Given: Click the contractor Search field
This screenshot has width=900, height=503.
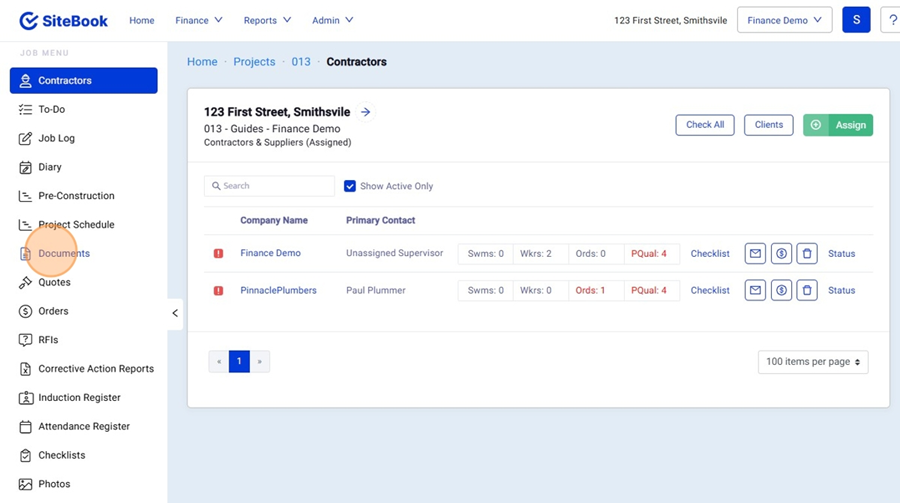Looking at the screenshot, I should point(270,186).
